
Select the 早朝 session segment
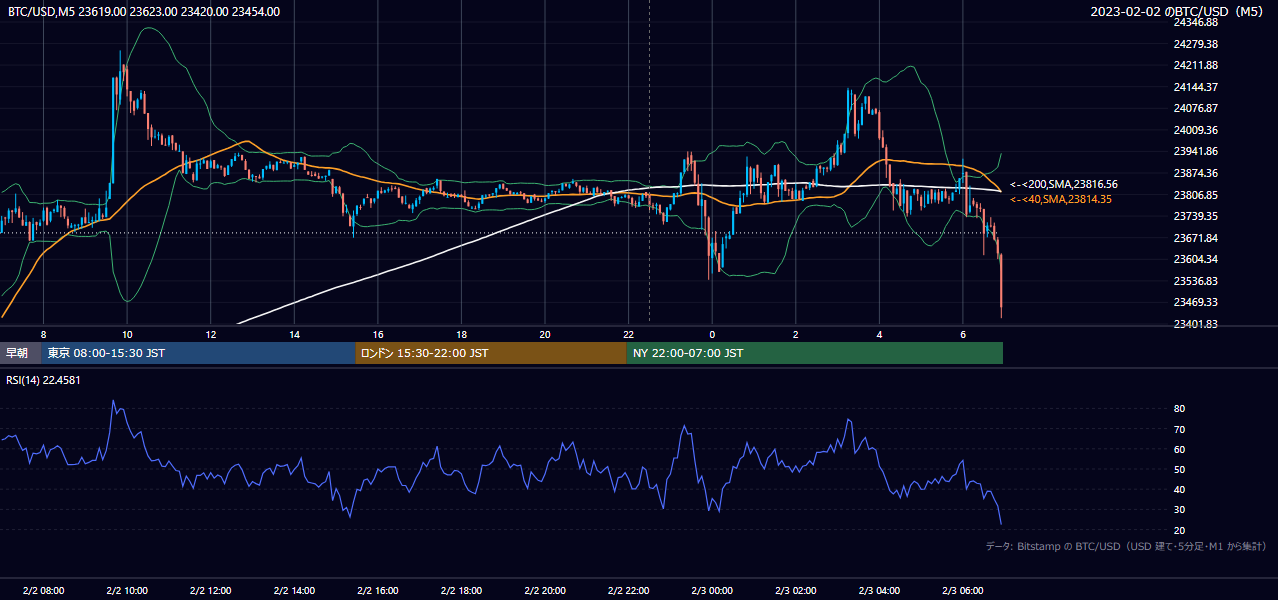click(20, 353)
